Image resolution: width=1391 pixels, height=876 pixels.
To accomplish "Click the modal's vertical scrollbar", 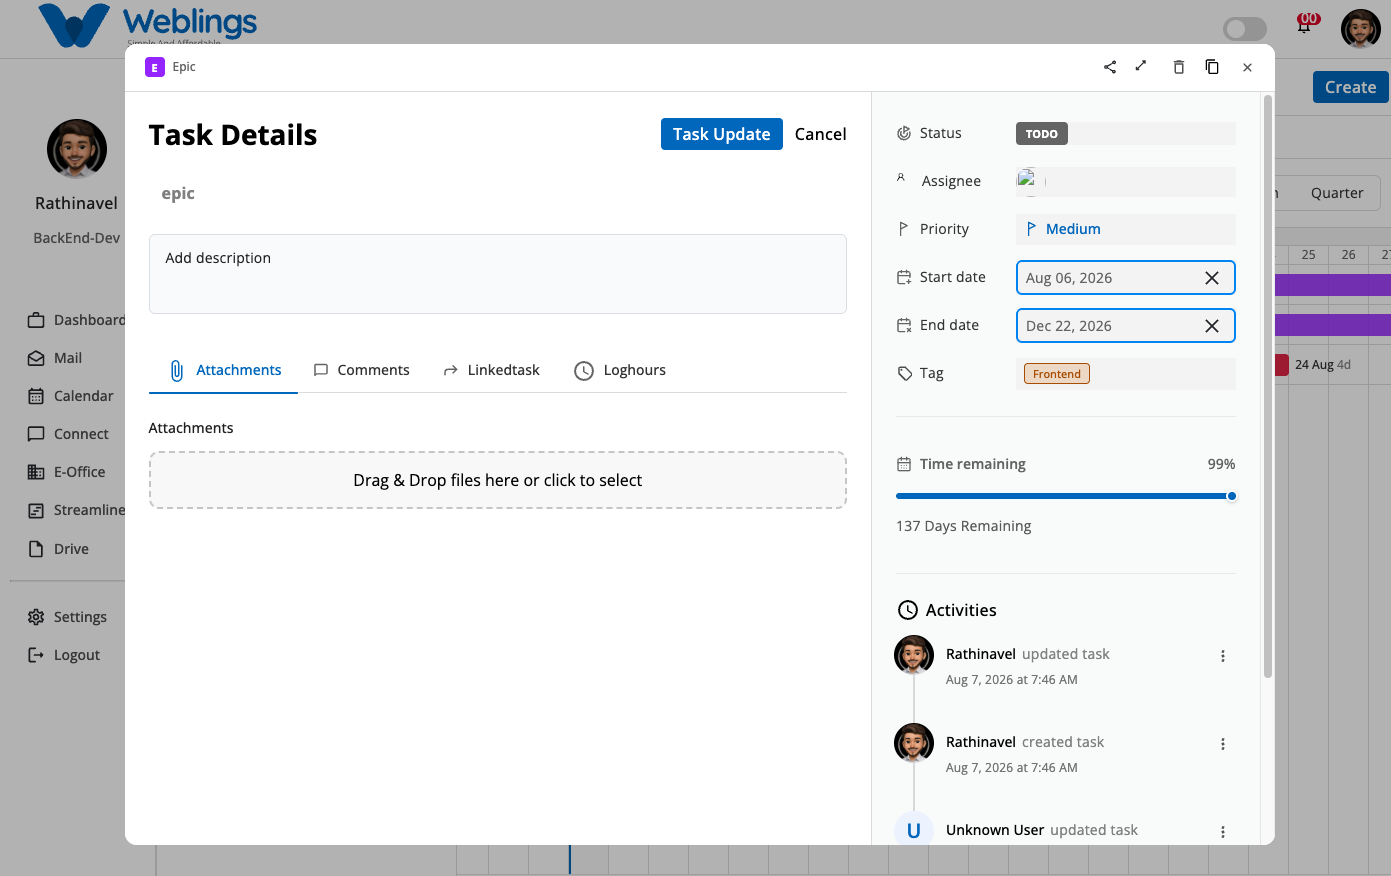I will pyautogui.click(x=1268, y=387).
